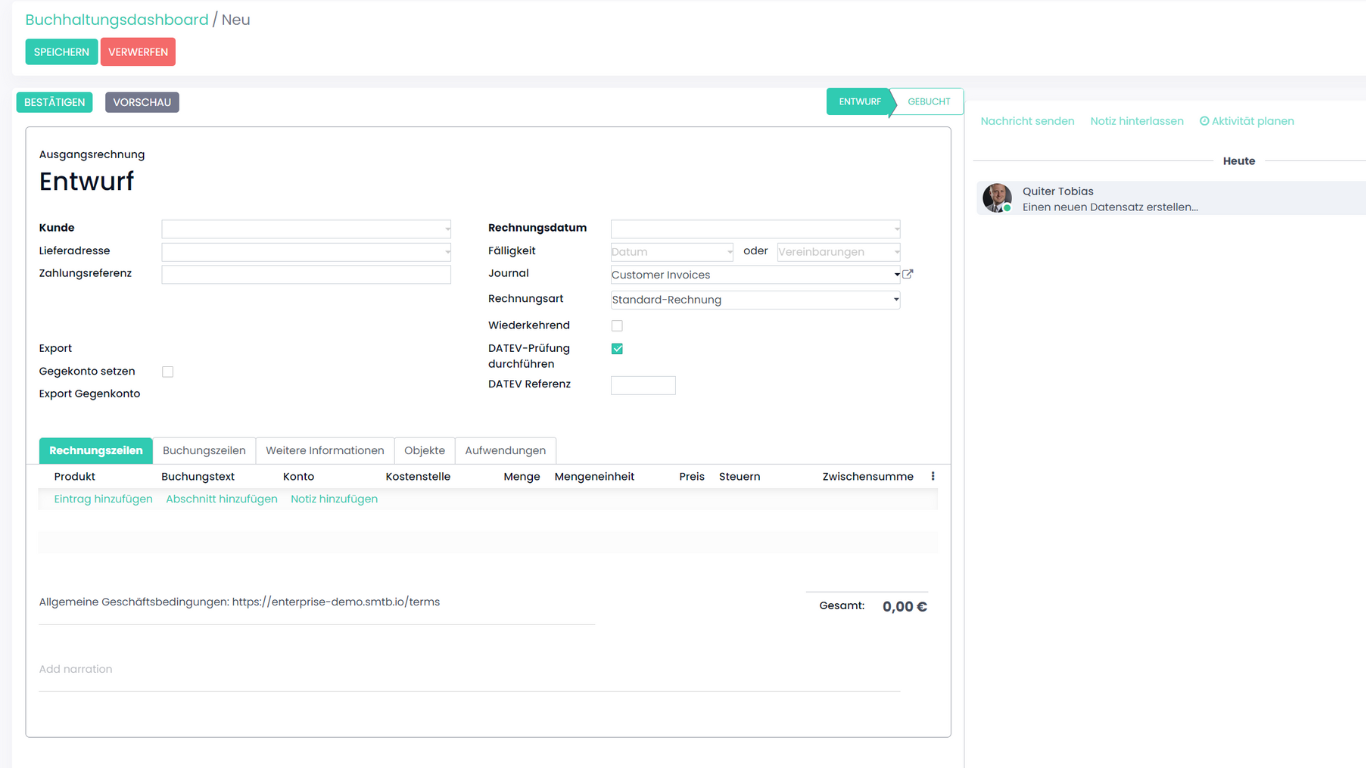
Task: Select the Aufwendungen tab
Action: coord(505,451)
